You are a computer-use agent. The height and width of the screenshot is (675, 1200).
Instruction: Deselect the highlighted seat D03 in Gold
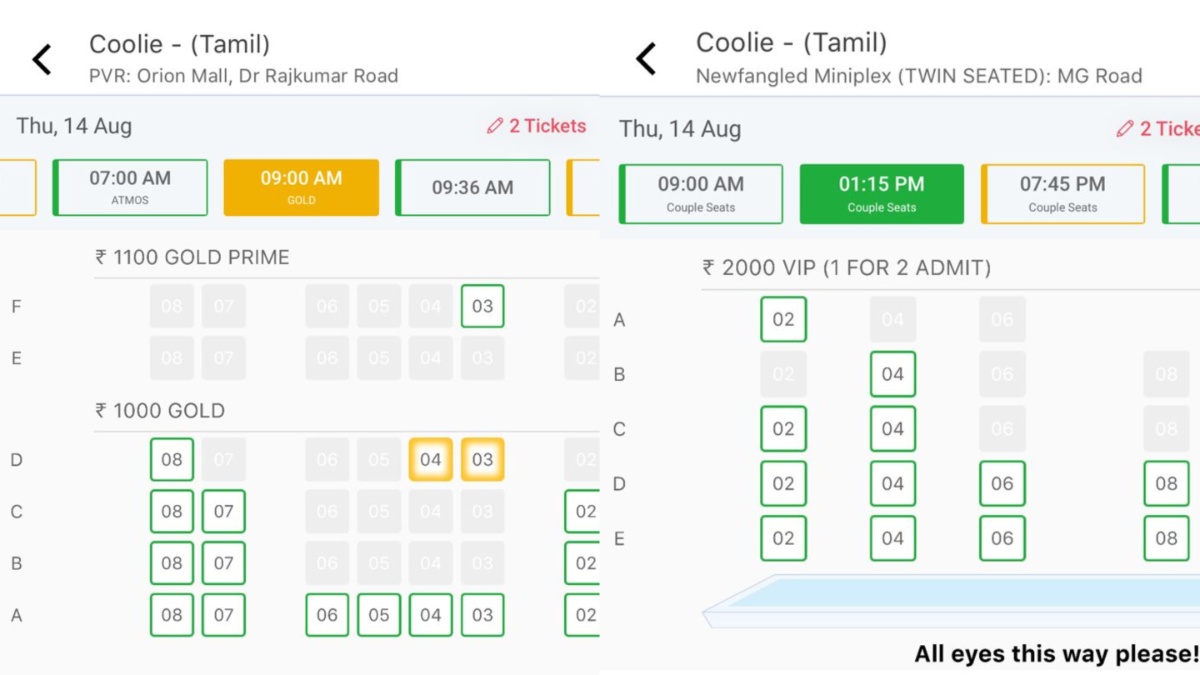tap(482, 460)
